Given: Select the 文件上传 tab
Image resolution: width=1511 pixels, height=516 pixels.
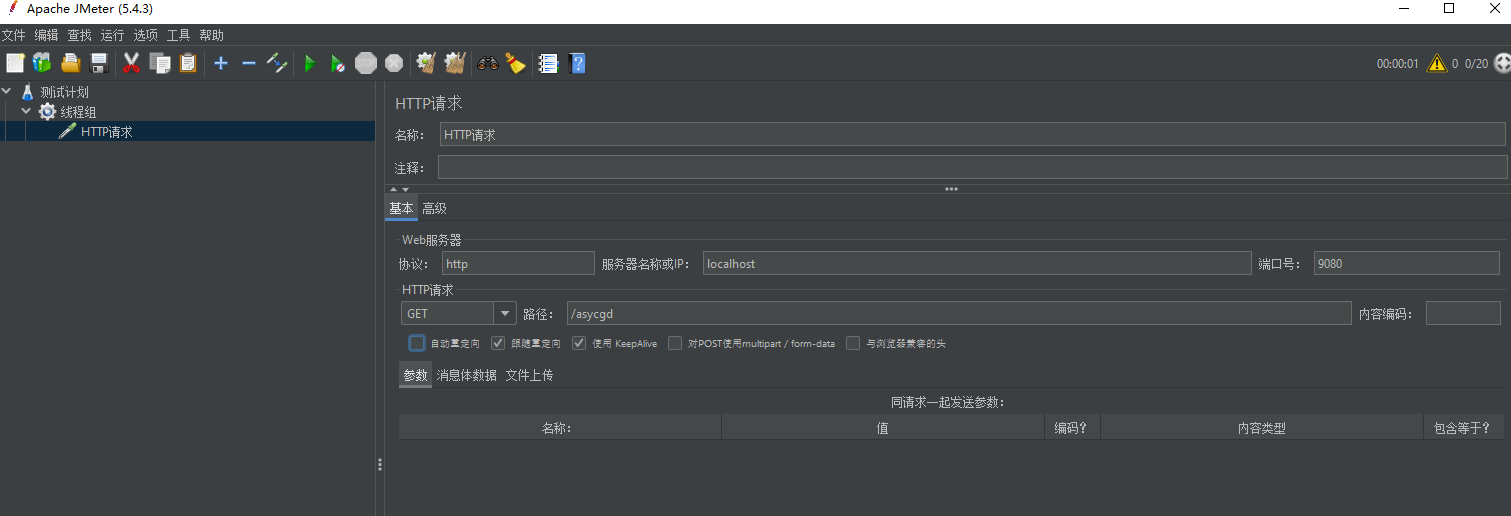Looking at the screenshot, I should [x=529, y=375].
